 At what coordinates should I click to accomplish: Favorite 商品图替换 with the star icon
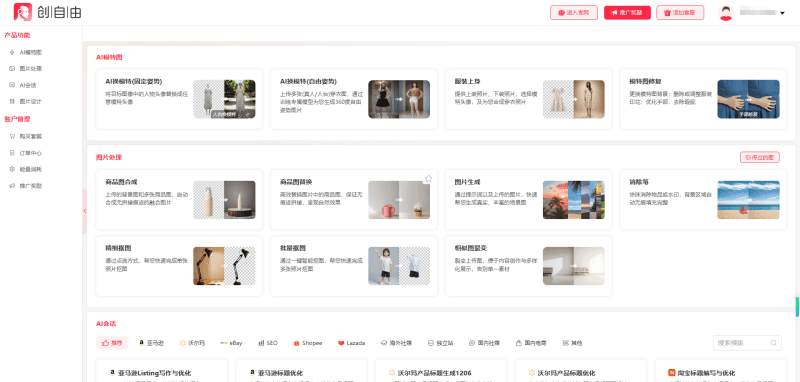point(428,179)
